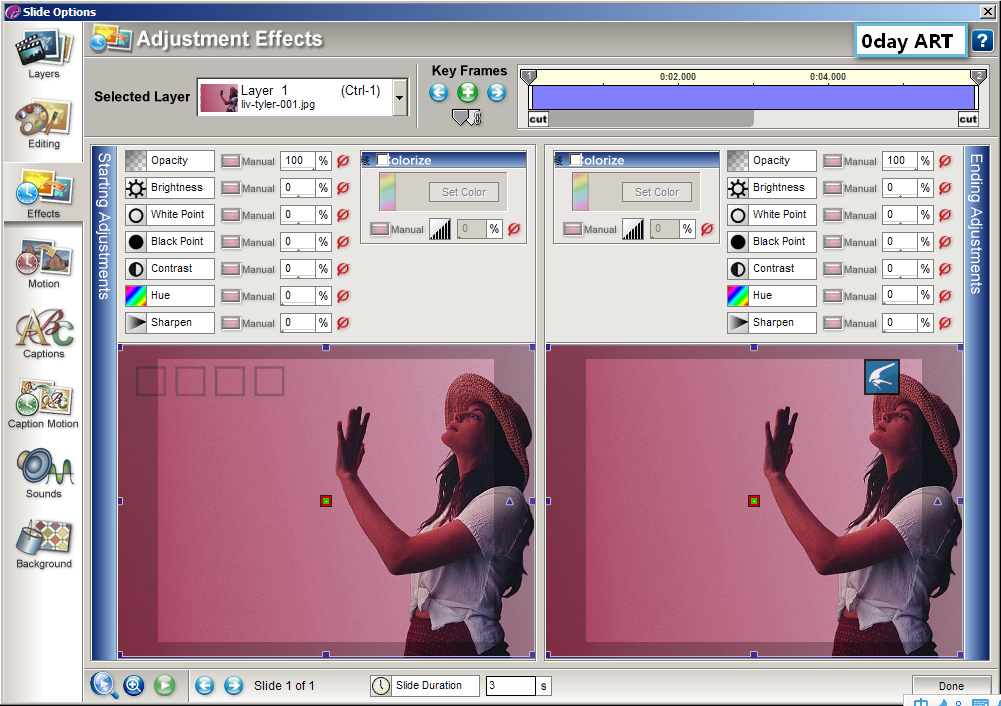This screenshot has width=1001, height=706.
Task: Toggle Manual for starting Brightness
Action: [230, 188]
